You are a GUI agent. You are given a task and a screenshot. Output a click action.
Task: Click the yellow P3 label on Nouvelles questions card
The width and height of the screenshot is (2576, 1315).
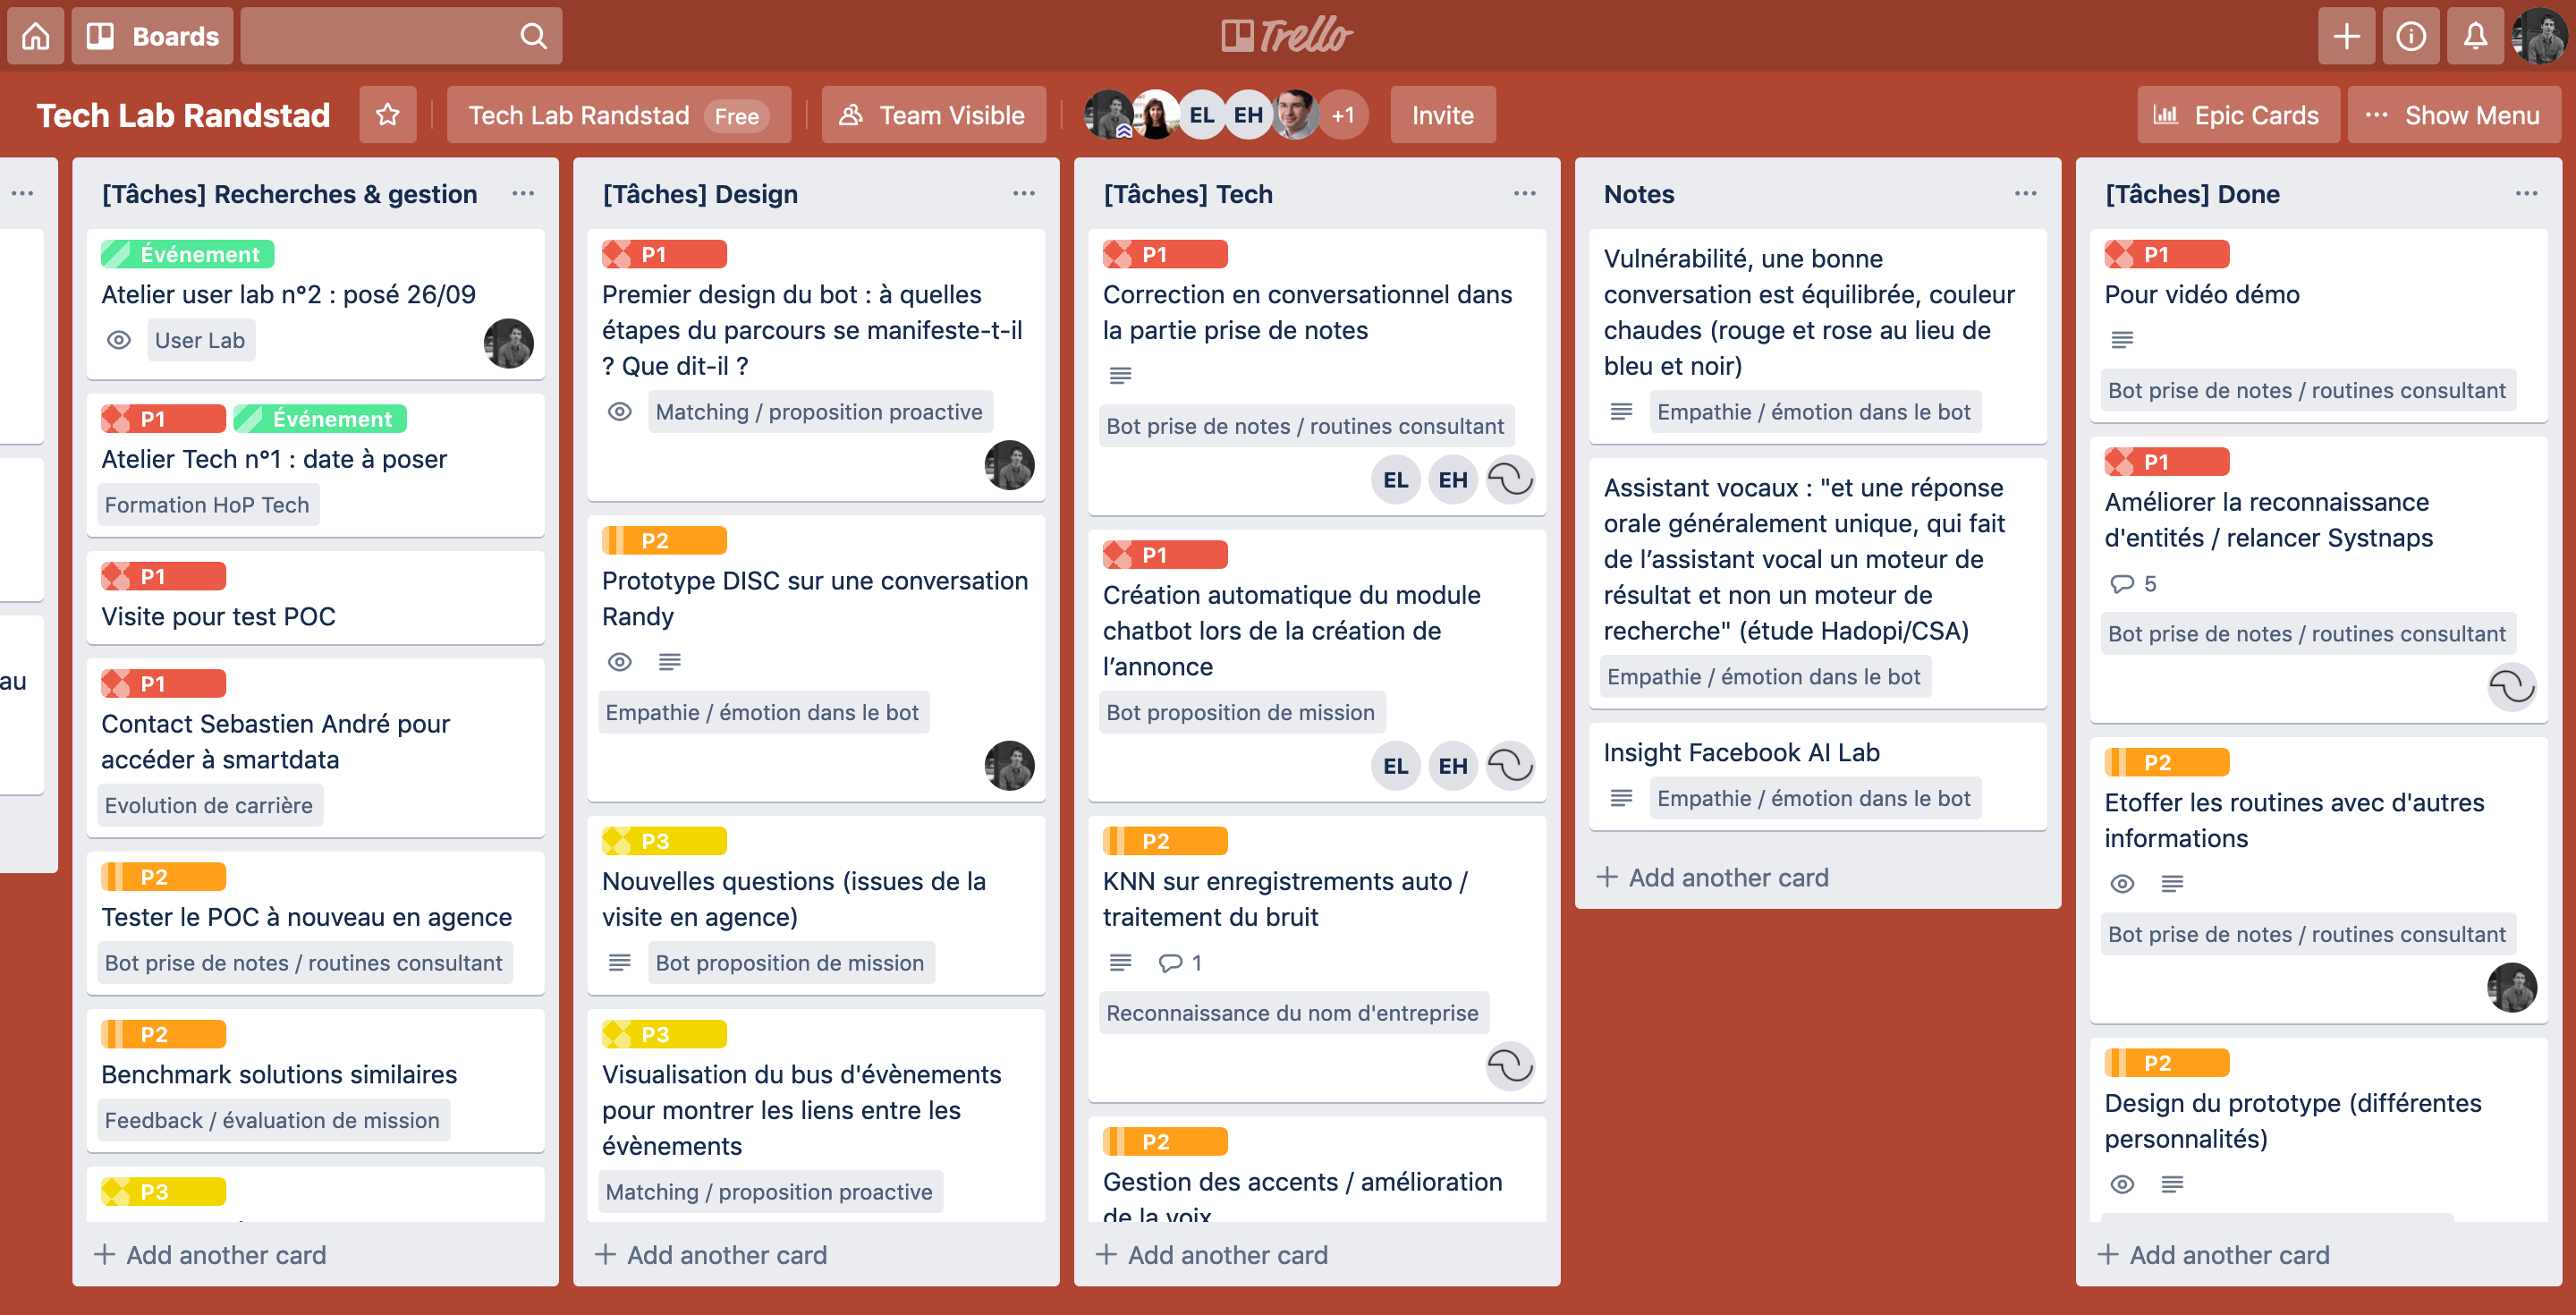pyautogui.click(x=664, y=841)
